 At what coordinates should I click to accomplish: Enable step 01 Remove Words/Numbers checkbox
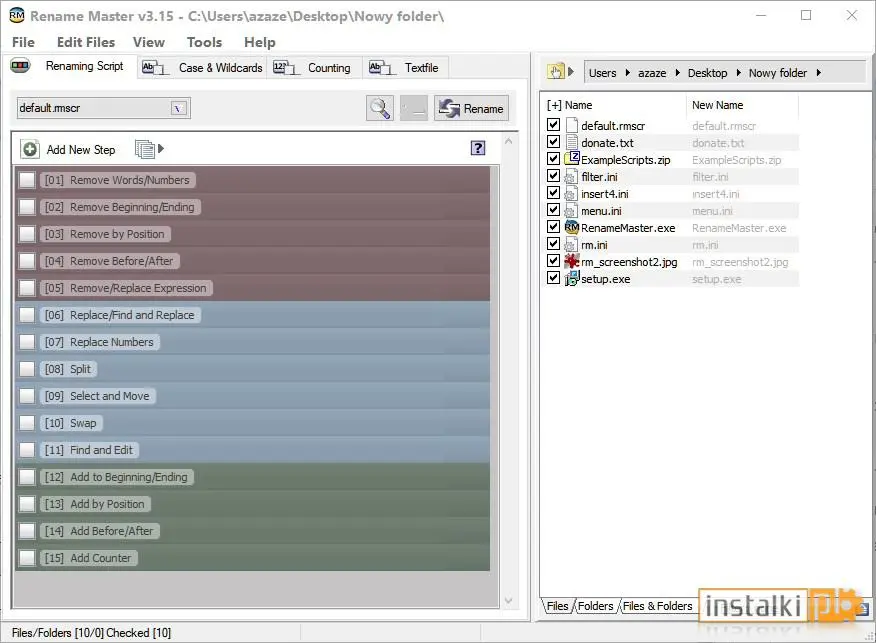click(27, 180)
